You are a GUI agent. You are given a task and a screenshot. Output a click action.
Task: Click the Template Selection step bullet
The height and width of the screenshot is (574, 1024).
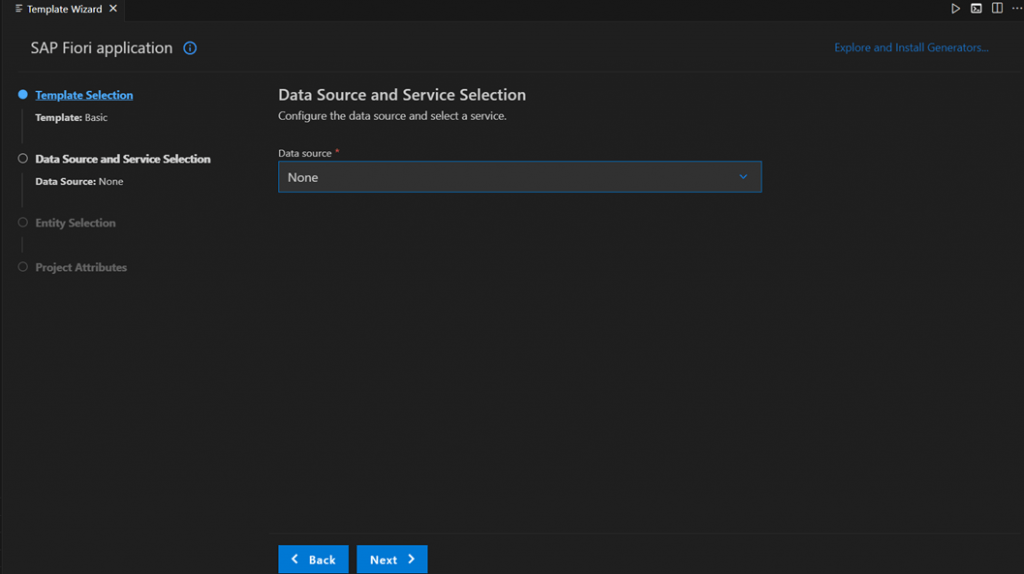coord(23,95)
